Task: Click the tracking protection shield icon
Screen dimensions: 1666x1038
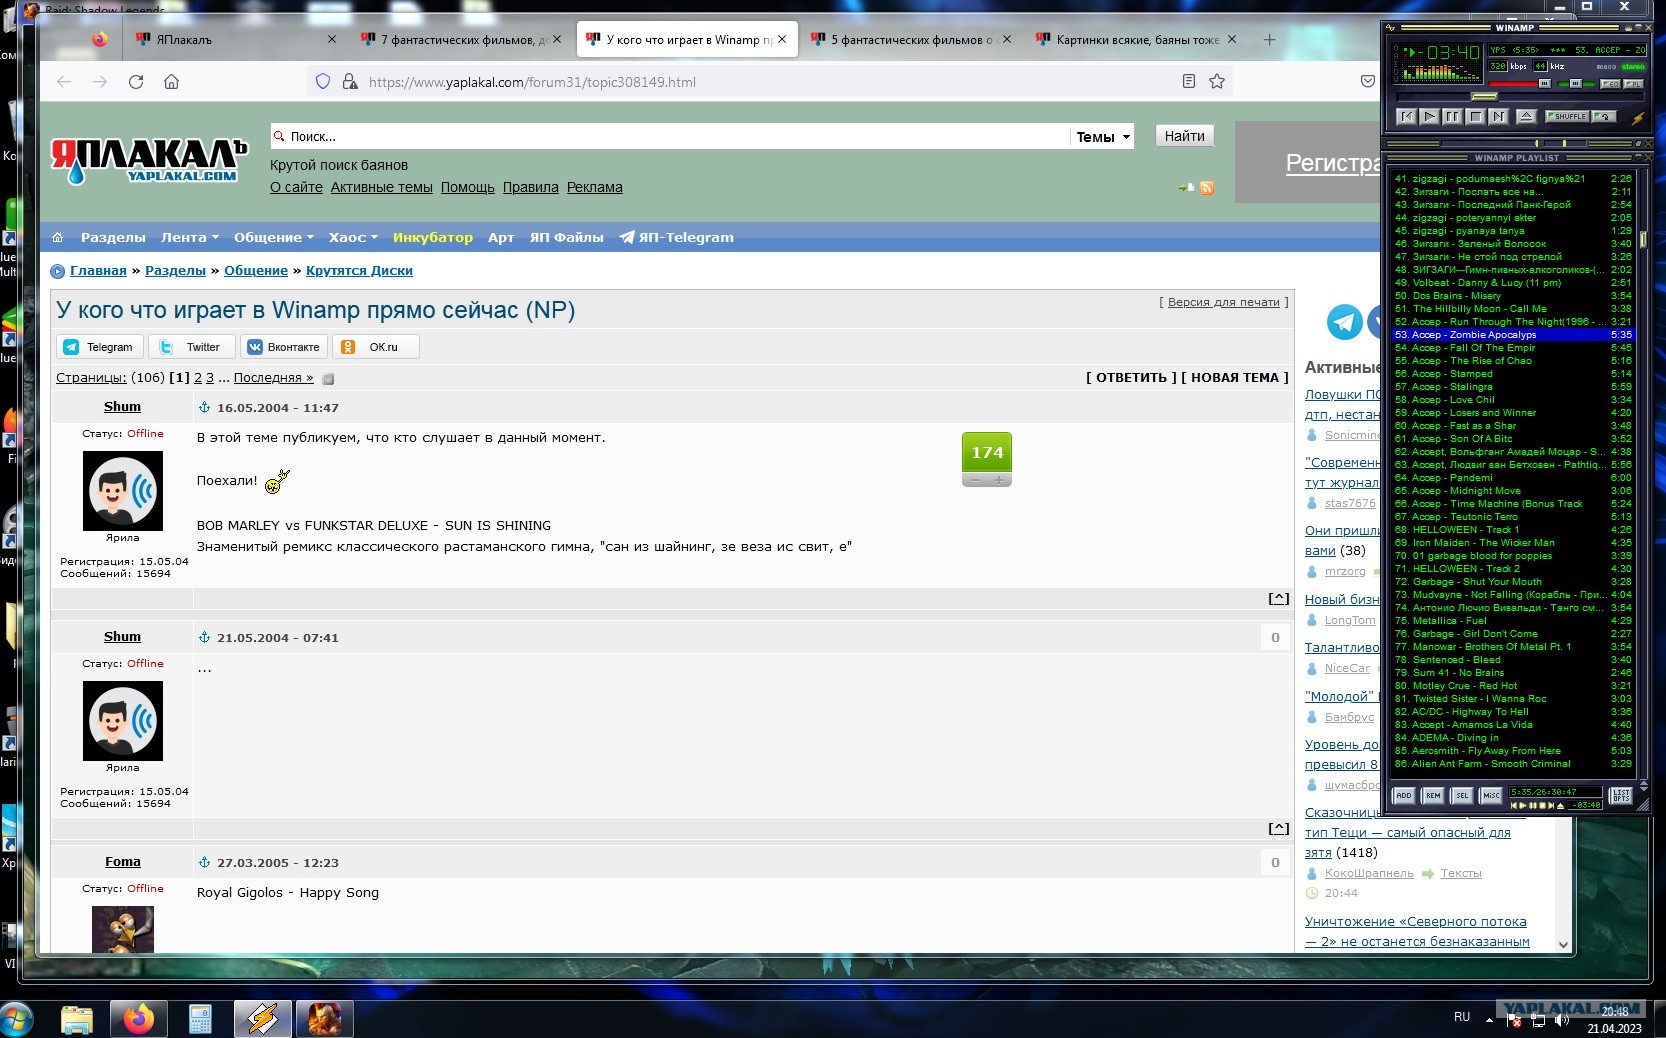Action: 323,82
